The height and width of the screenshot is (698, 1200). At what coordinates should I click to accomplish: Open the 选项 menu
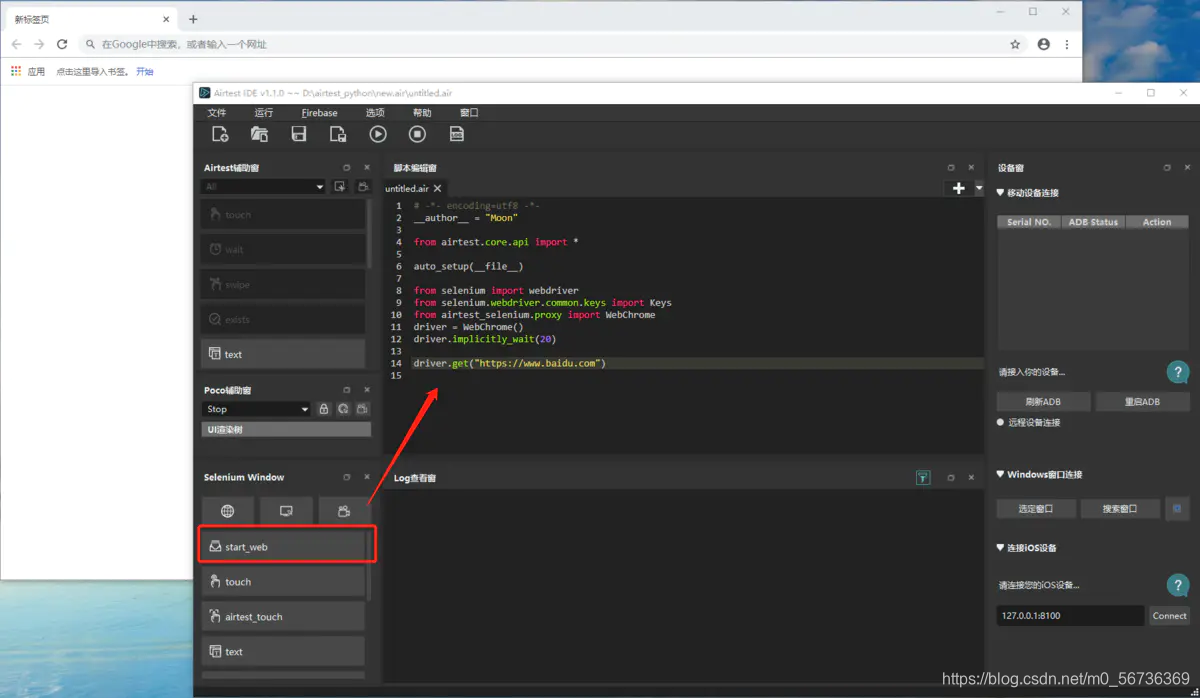point(375,113)
